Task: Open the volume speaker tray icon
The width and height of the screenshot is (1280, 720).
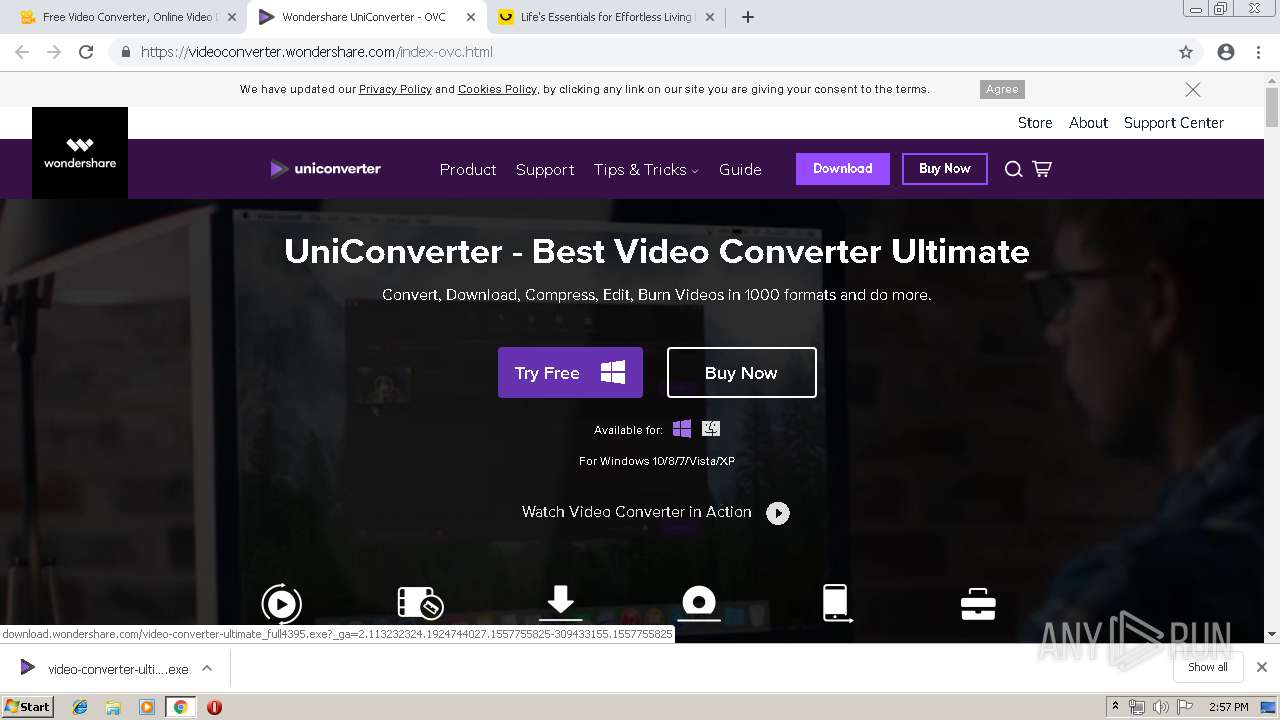Action: [x=1161, y=707]
